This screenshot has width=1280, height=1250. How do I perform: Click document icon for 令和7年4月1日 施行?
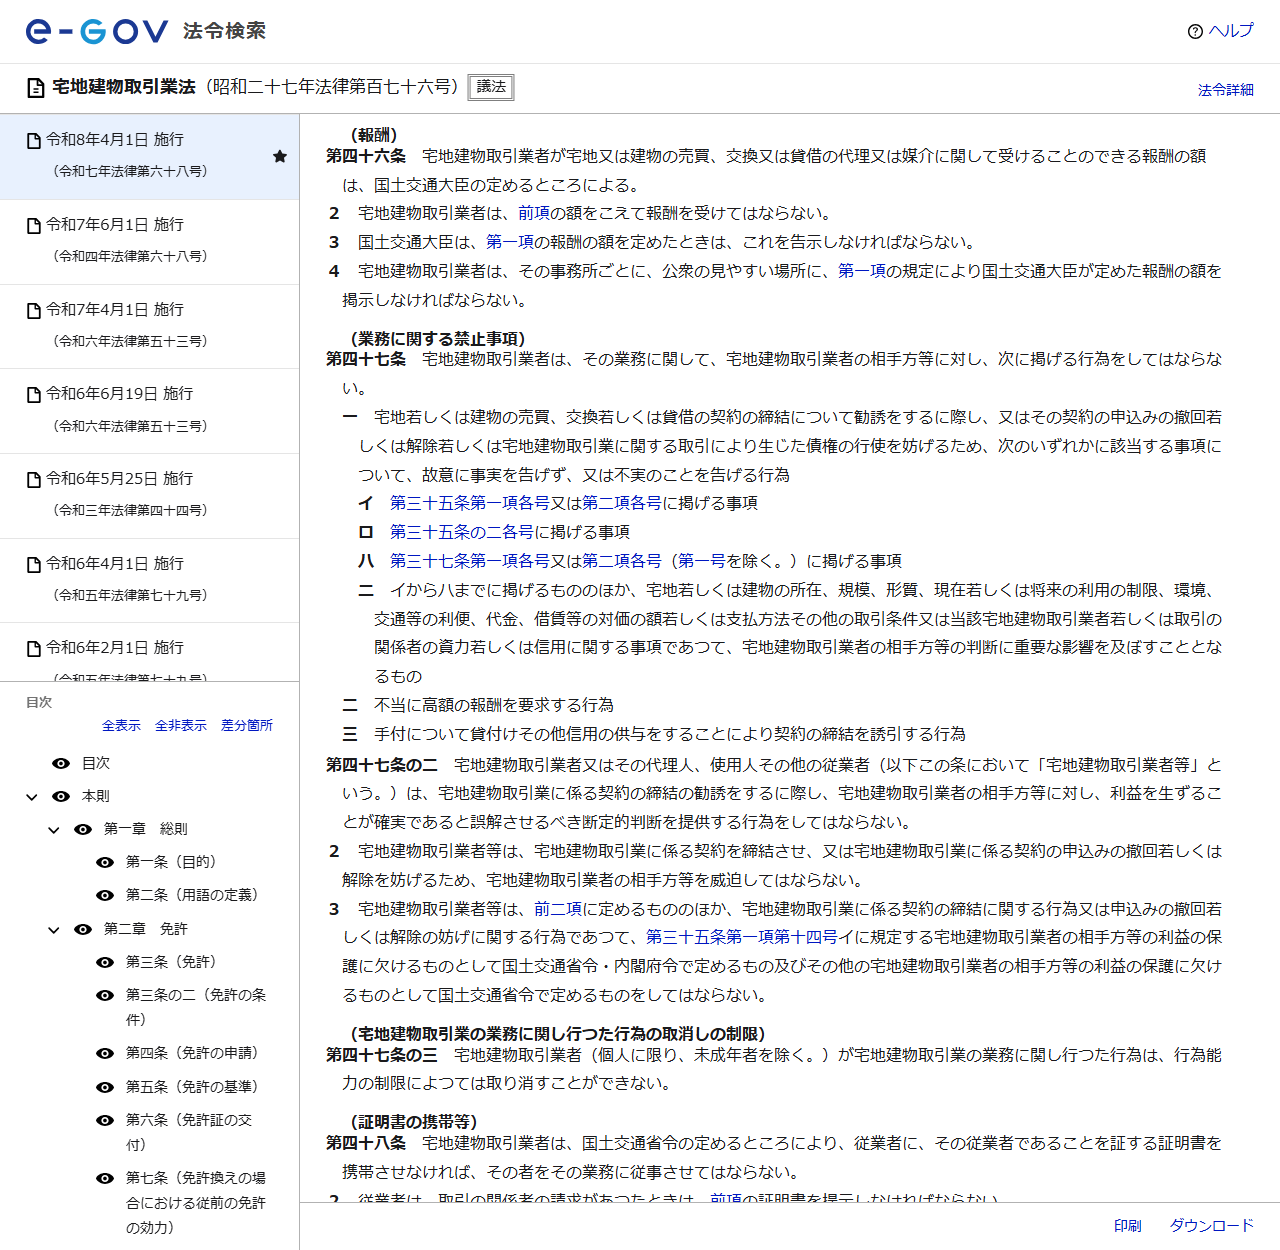34,310
